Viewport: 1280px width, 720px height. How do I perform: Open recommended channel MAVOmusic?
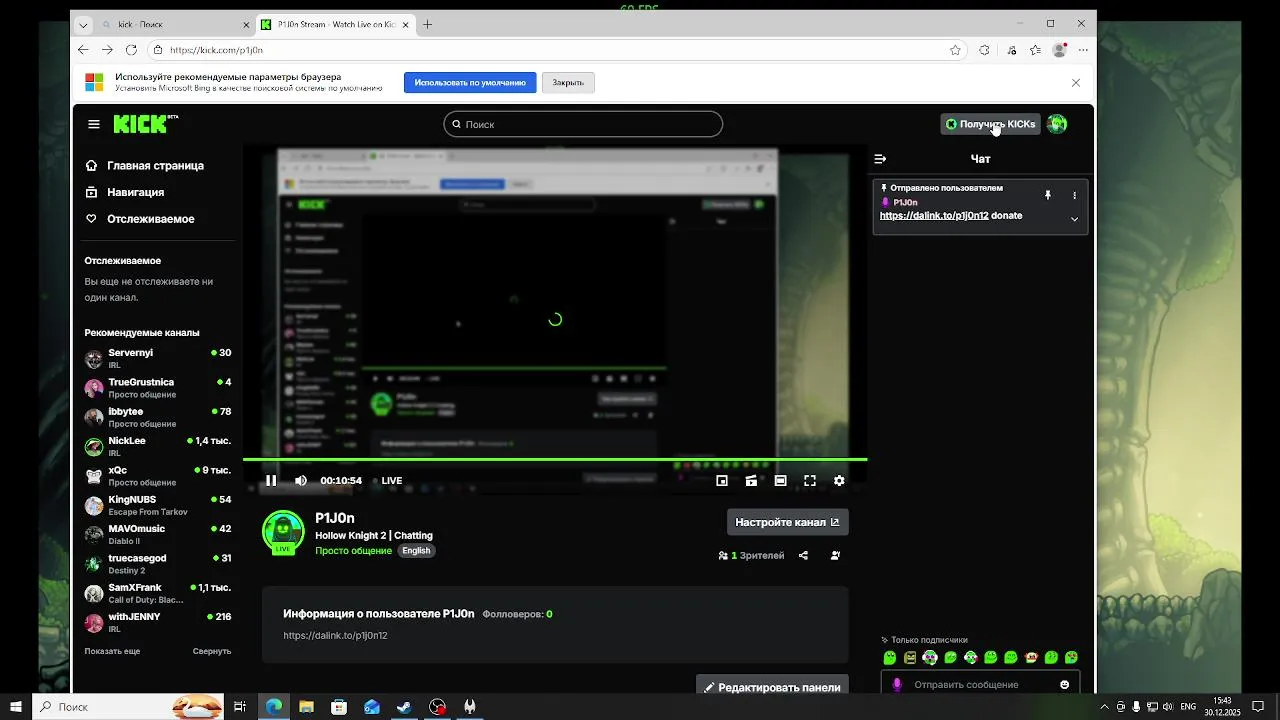pyautogui.click(x=158, y=534)
